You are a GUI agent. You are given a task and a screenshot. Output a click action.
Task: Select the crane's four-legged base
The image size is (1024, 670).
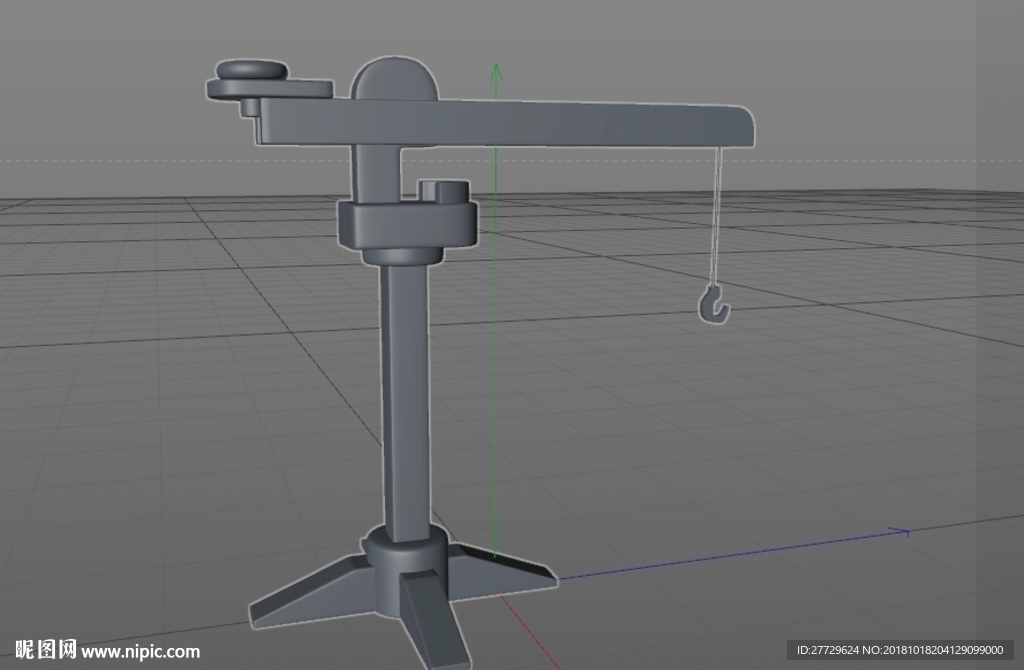click(x=402, y=594)
